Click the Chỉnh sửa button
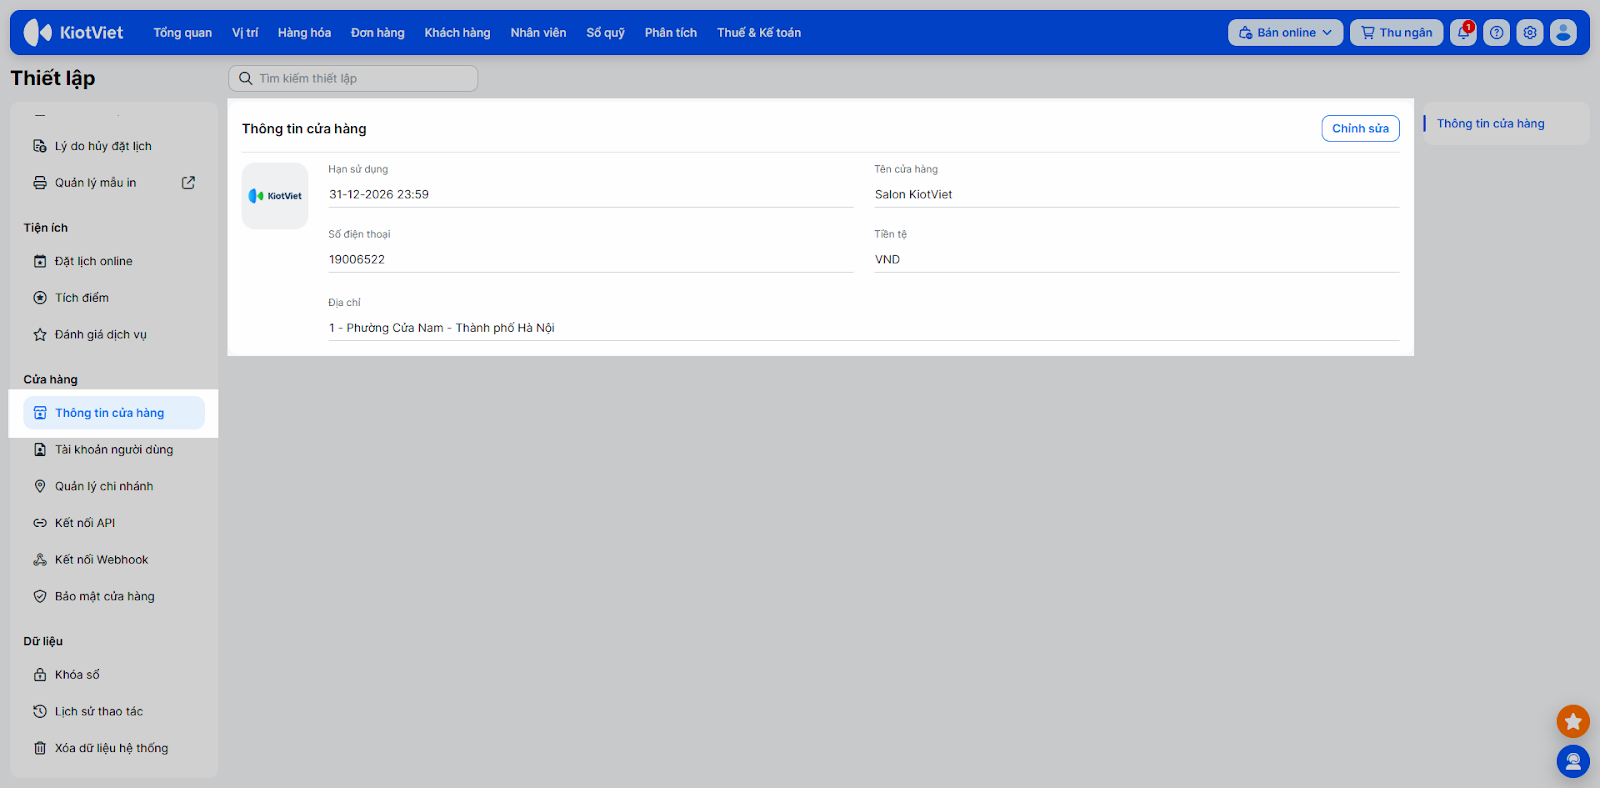The width and height of the screenshot is (1600, 788). click(x=1360, y=128)
